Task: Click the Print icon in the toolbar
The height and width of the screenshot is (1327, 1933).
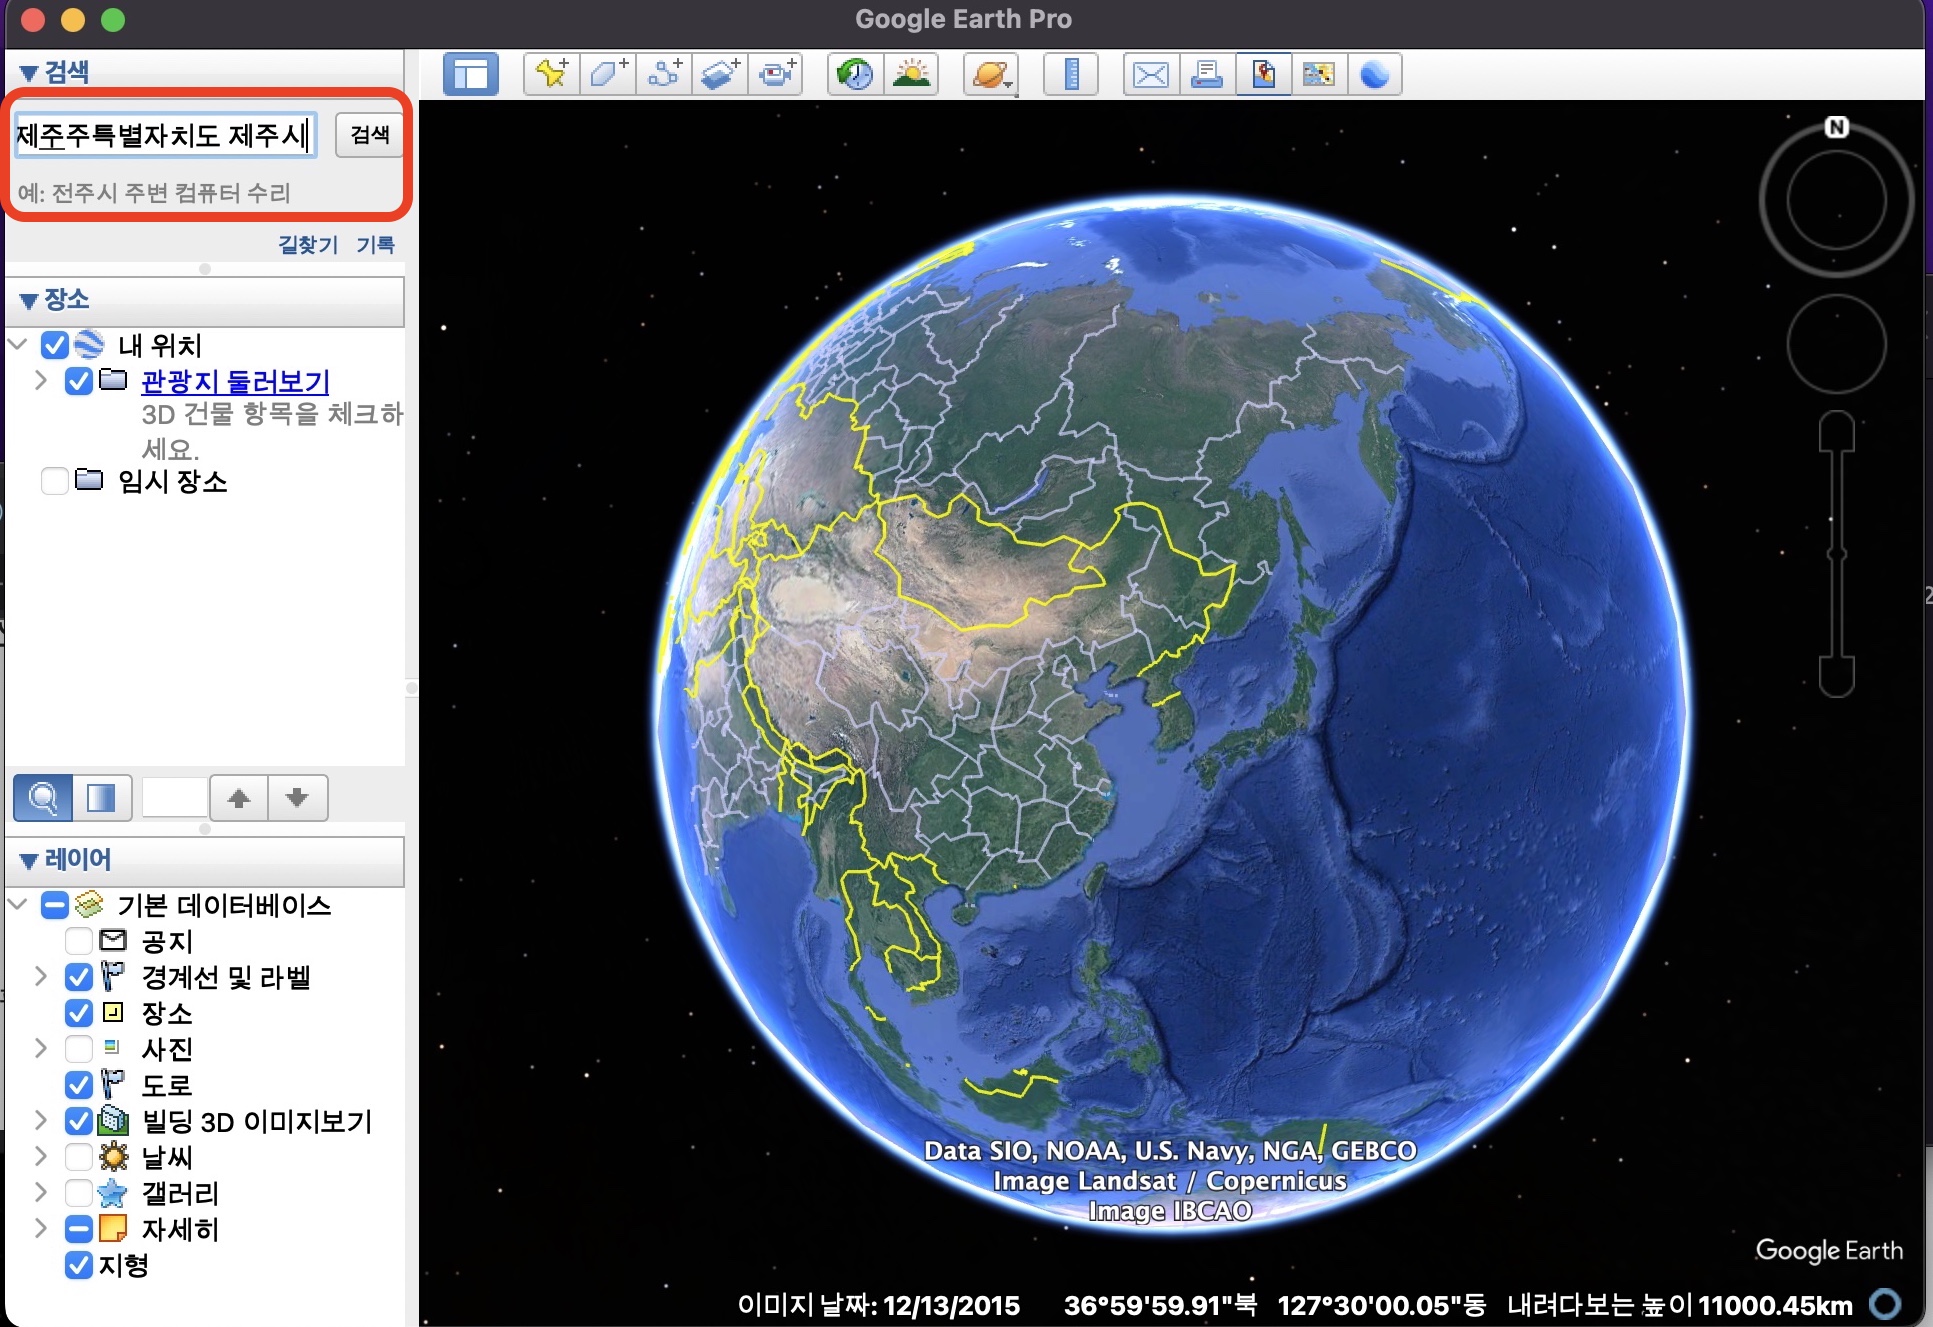Action: pyautogui.click(x=1207, y=74)
